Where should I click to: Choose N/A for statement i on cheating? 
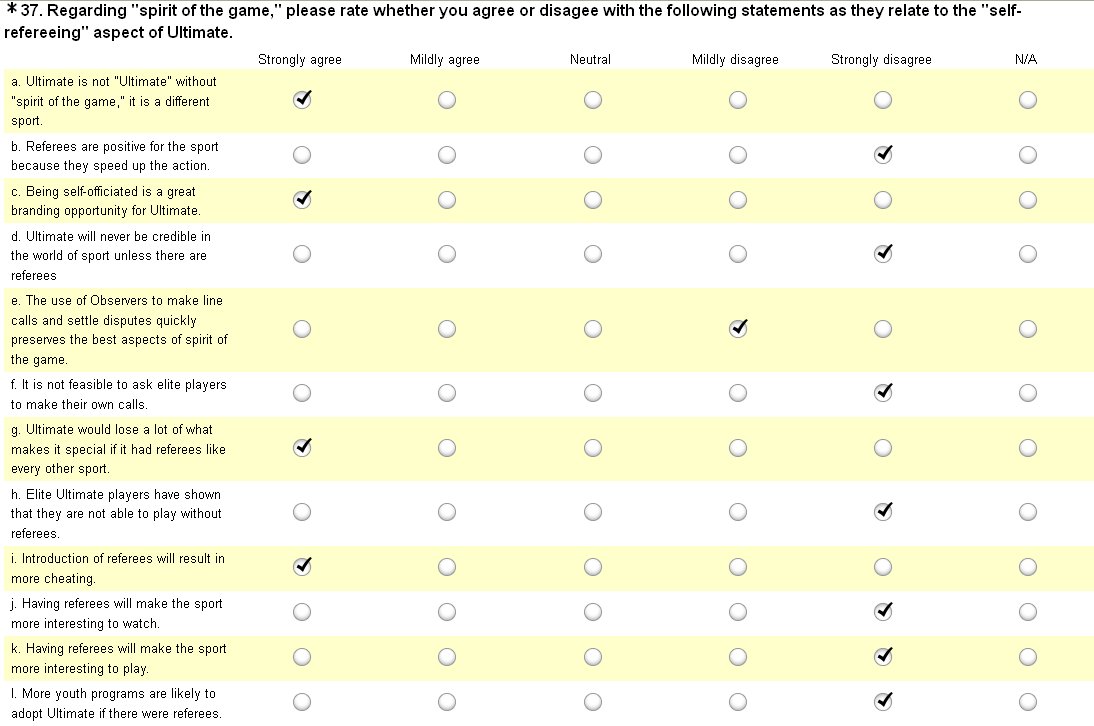pyautogui.click(x=1027, y=567)
